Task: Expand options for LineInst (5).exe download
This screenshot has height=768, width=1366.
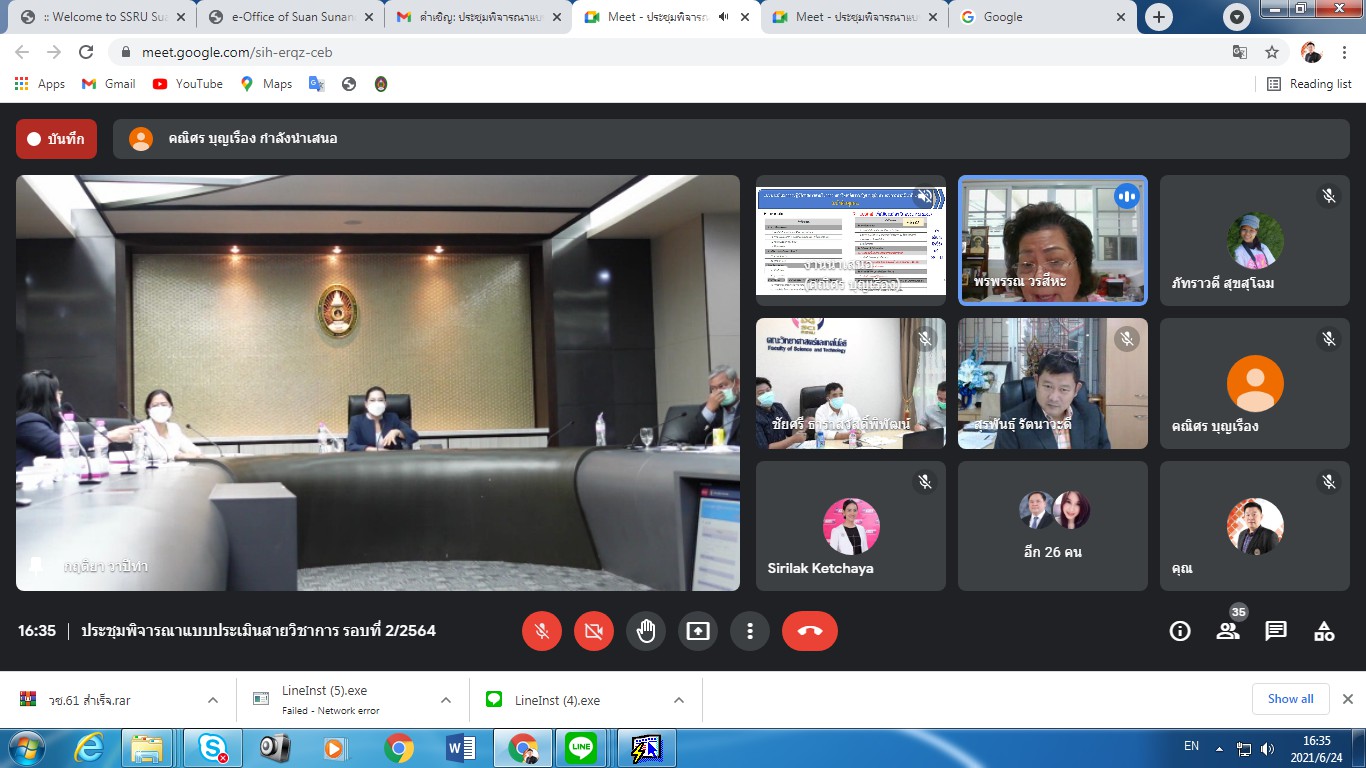Action: coord(446,700)
